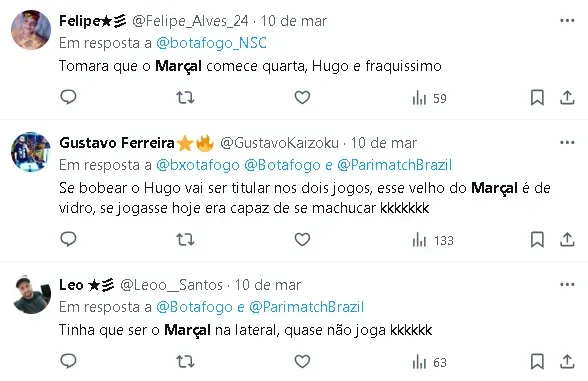Bookmark Leo's tweet about Marçal
The image size is (588, 381).
[x=537, y=362]
